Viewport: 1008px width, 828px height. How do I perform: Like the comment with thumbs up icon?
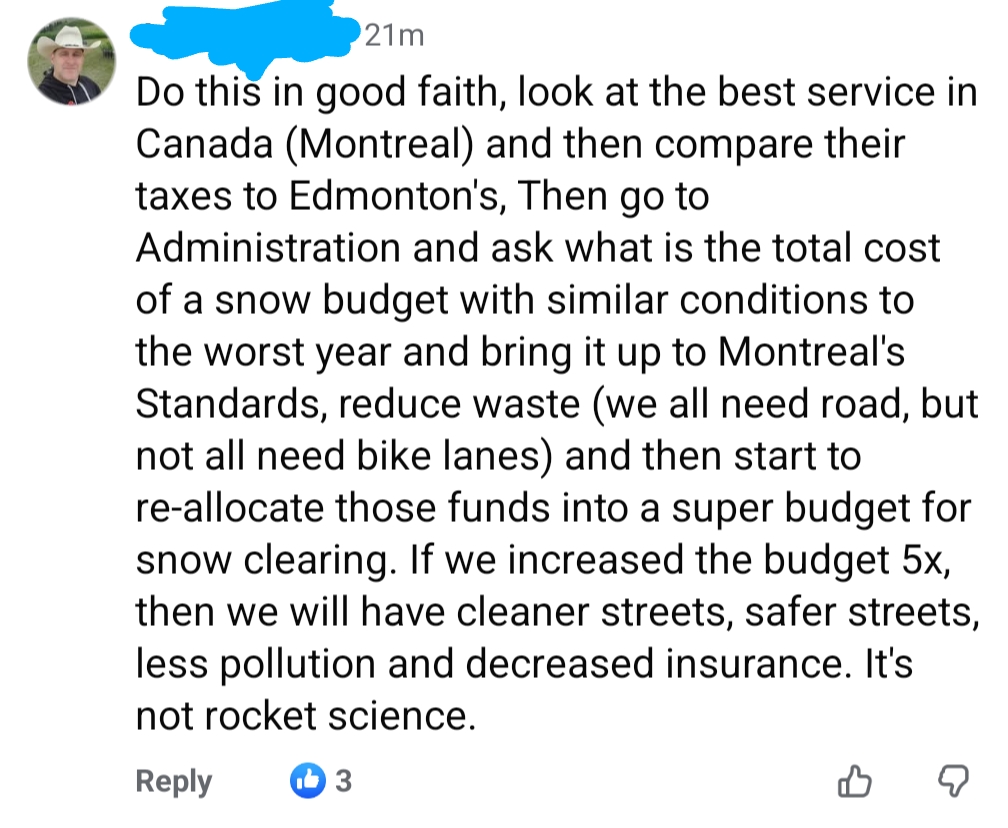[x=854, y=781]
